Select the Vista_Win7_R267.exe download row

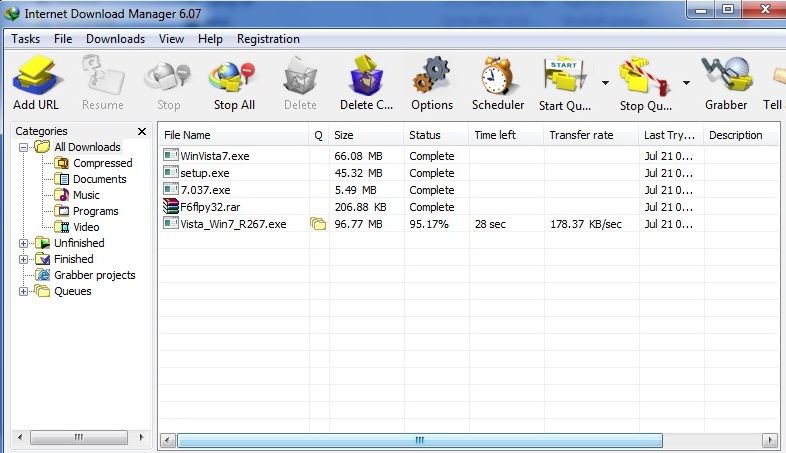point(469,224)
